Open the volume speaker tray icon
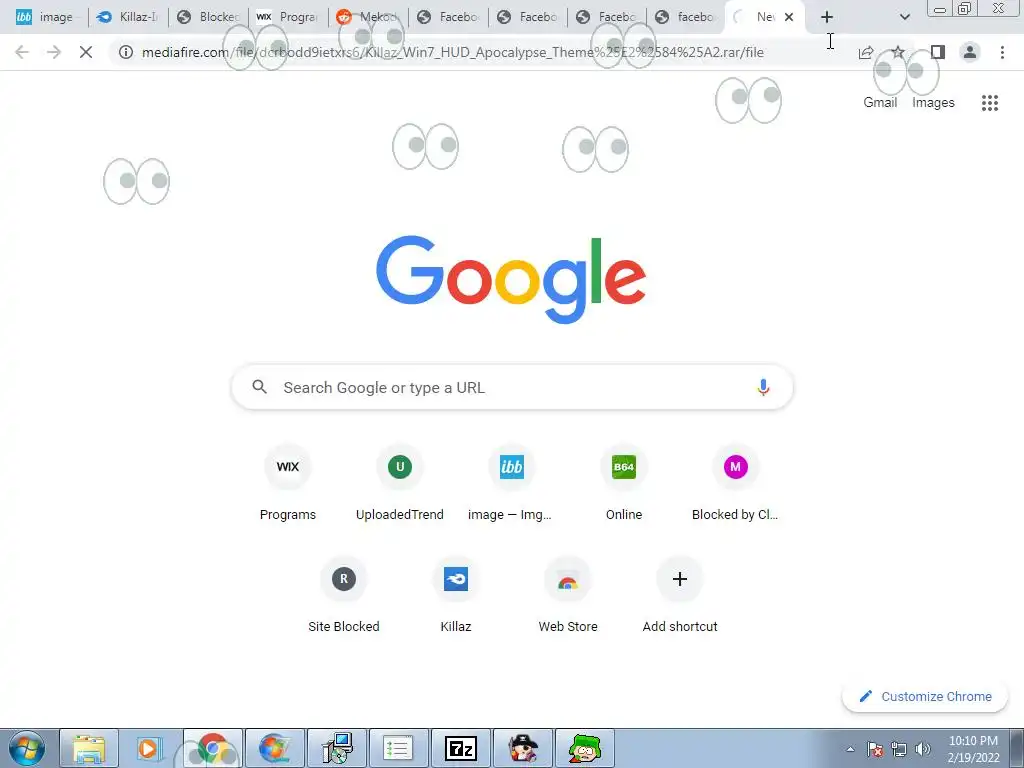Viewport: 1024px width, 768px height. (x=923, y=749)
